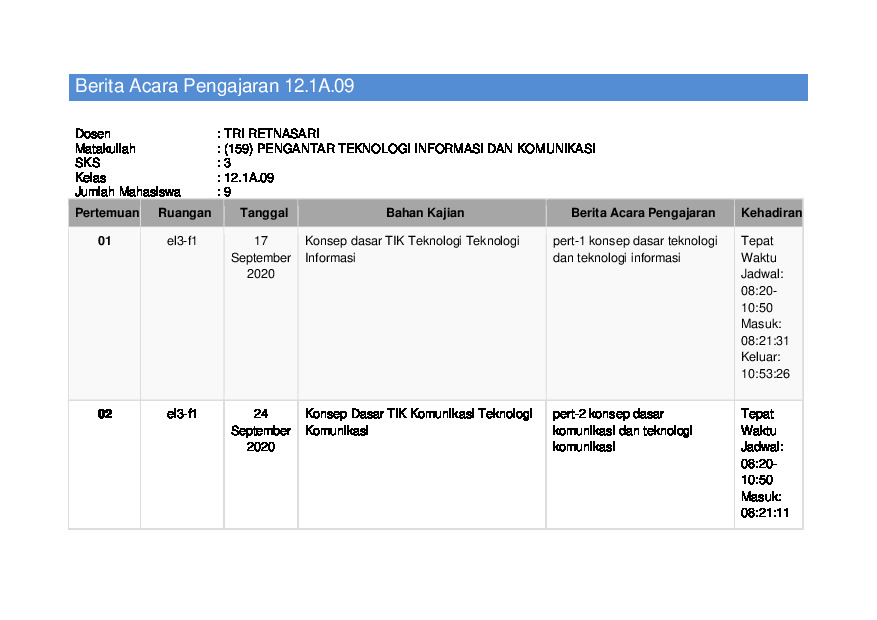This screenshot has width=877, height=620.
Task: Click the room 'el3-f1' in row 01
Action: [182, 241]
